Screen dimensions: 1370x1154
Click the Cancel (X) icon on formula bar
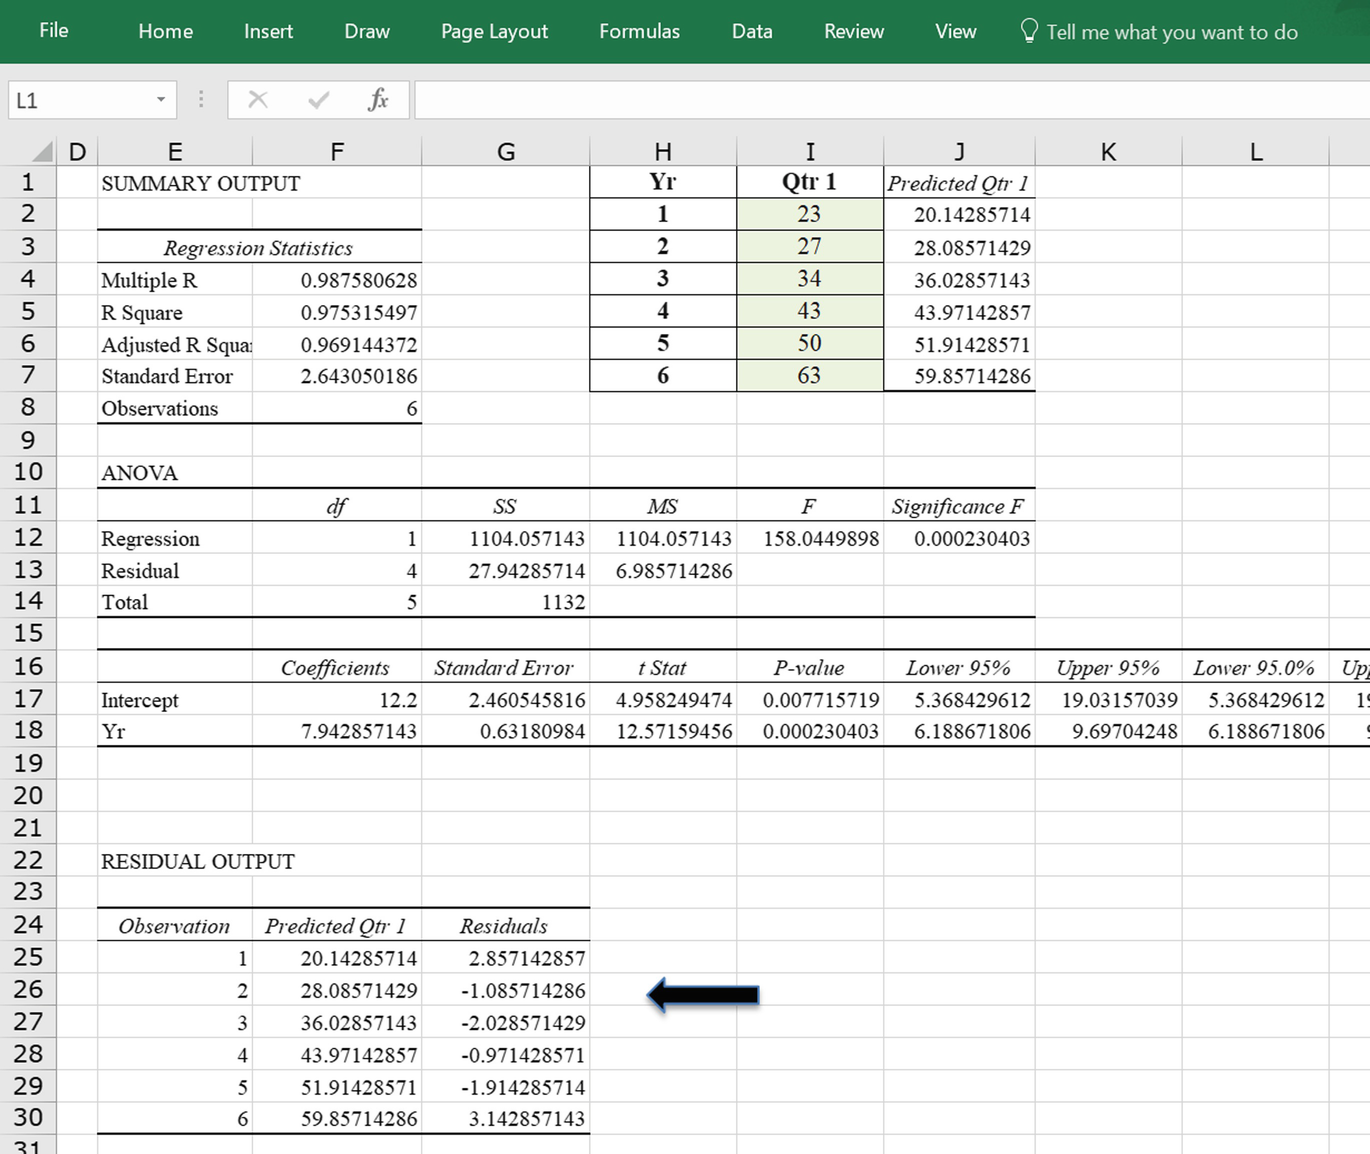[258, 99]
